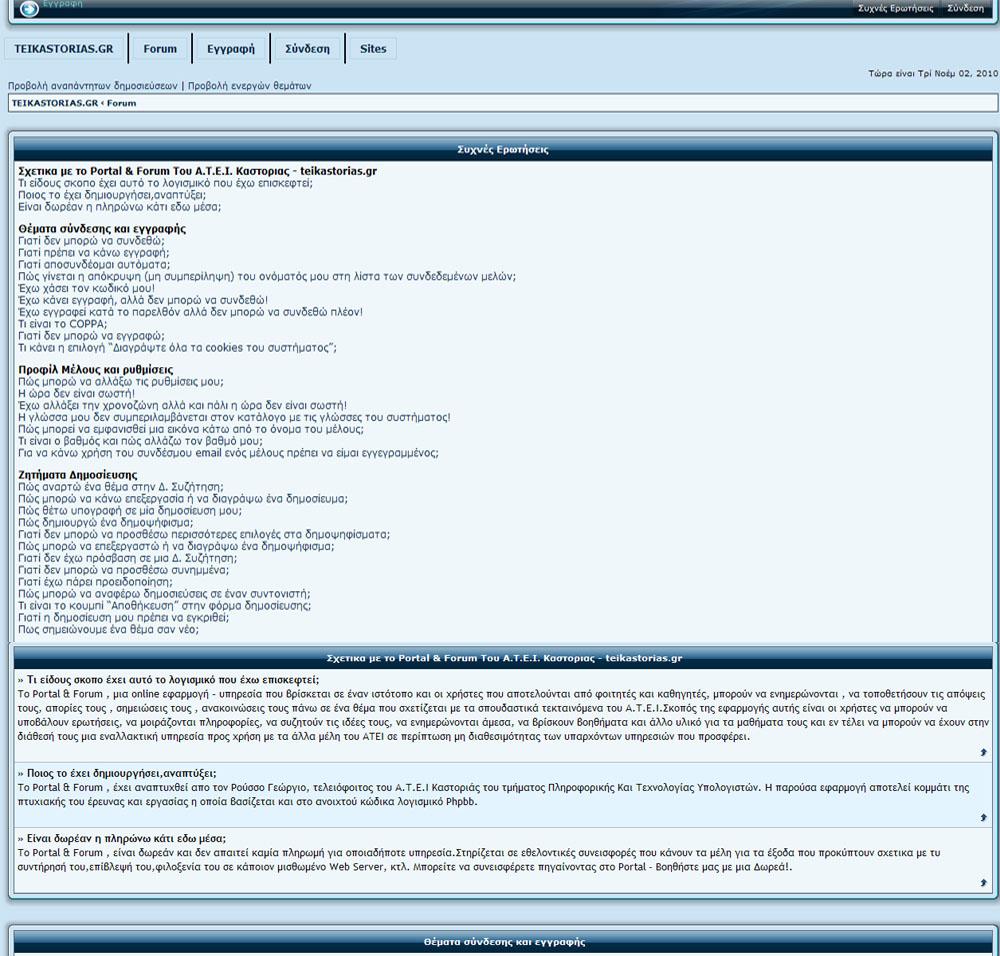The height and width of the screenshot is (956, 1000).
Task: Open 'Τι είναι ο βαθμός' question
Action: point(140,441)
